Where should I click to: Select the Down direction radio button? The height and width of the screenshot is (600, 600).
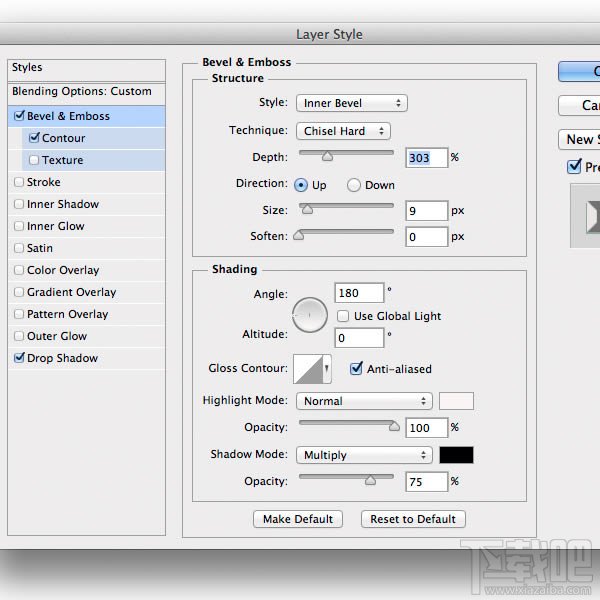[354, 185]
